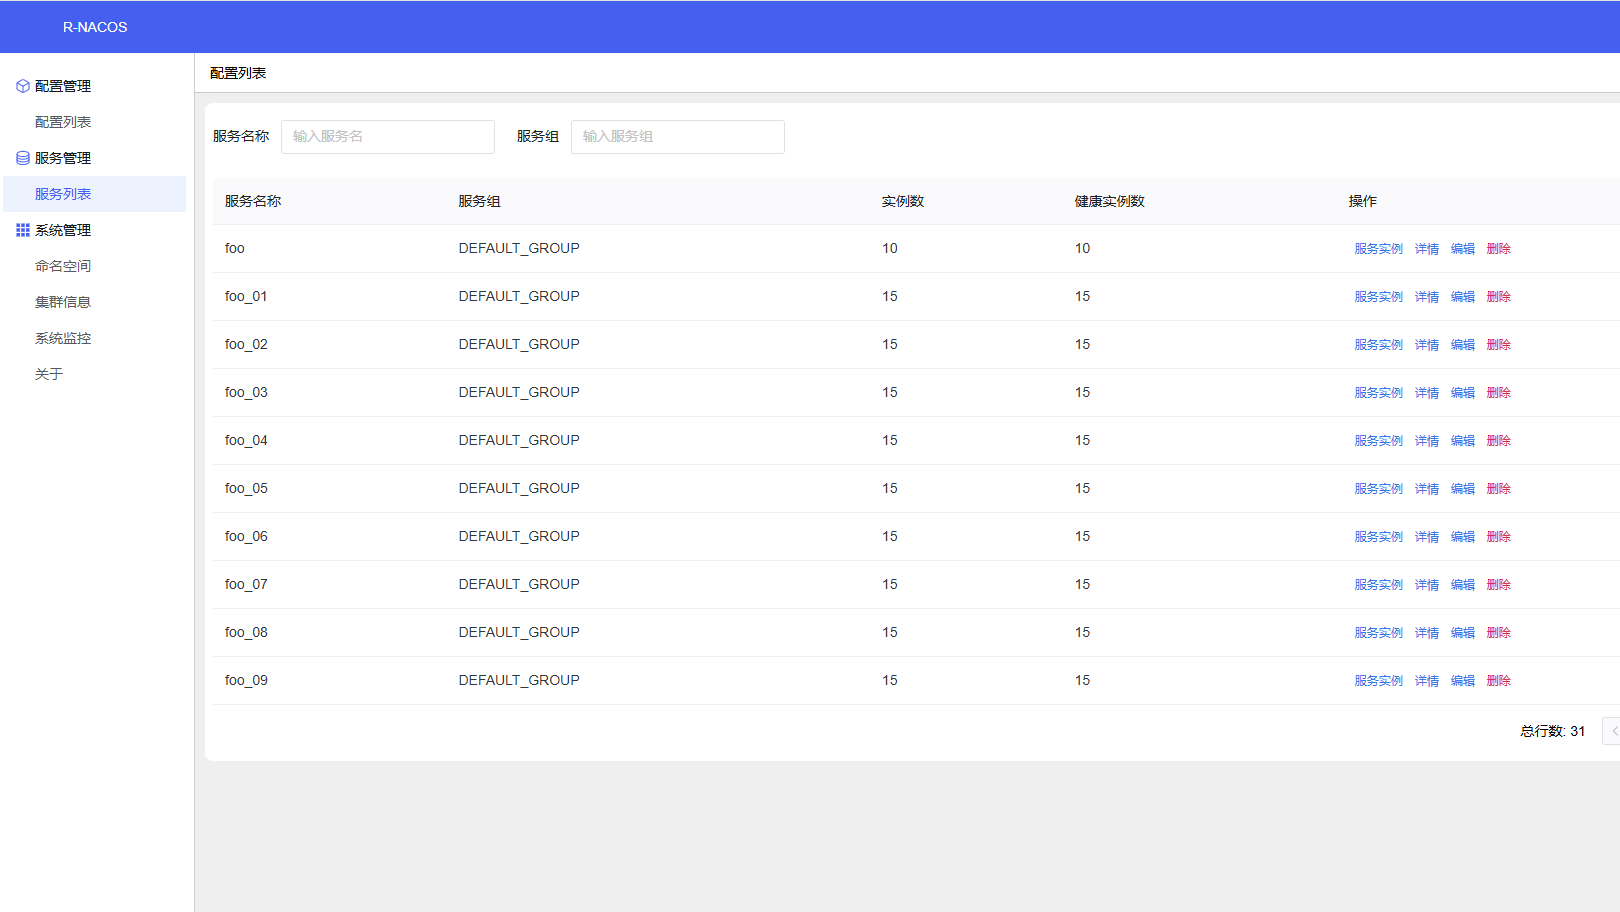The width and height of the screenshot is (1620, 912).
Task: Click 编辑 for foo_08
Action: [1463, 633]
